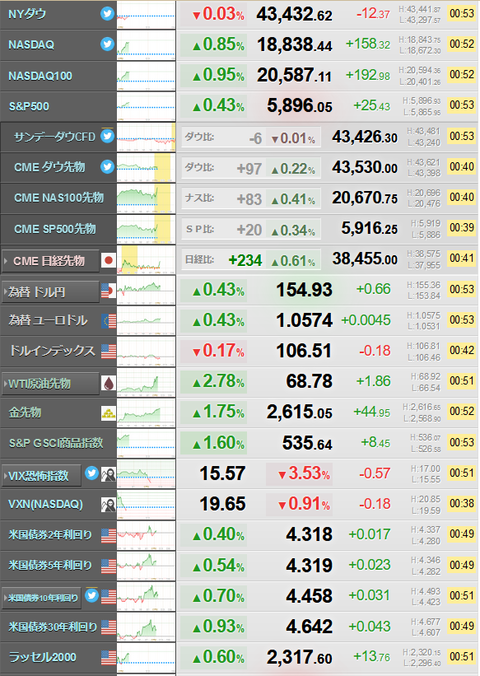480x676 pixels.
Task: Click the WTI change value 2.78%
Action: [218, 382]
